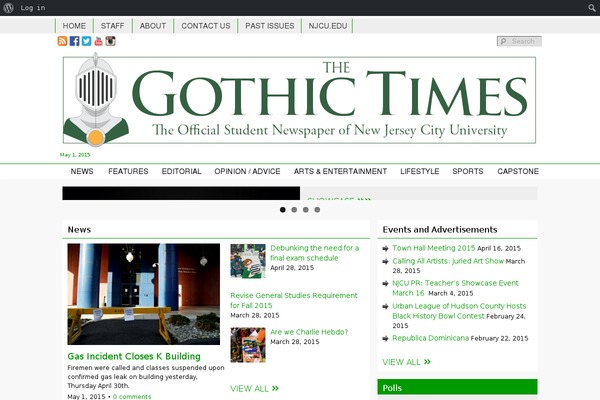Viewport: 600px width, 400px height.
Task: Open Calling All Artists: Juried Art Show
Action: click(x=448, y=261)
